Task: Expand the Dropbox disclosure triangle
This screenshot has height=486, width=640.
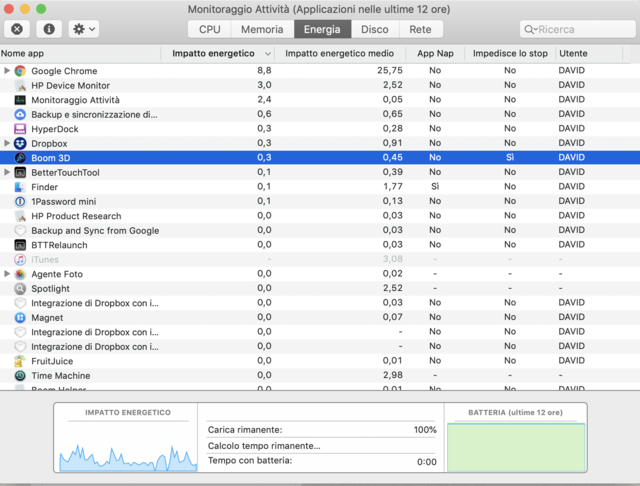Action: click(7, 143)
